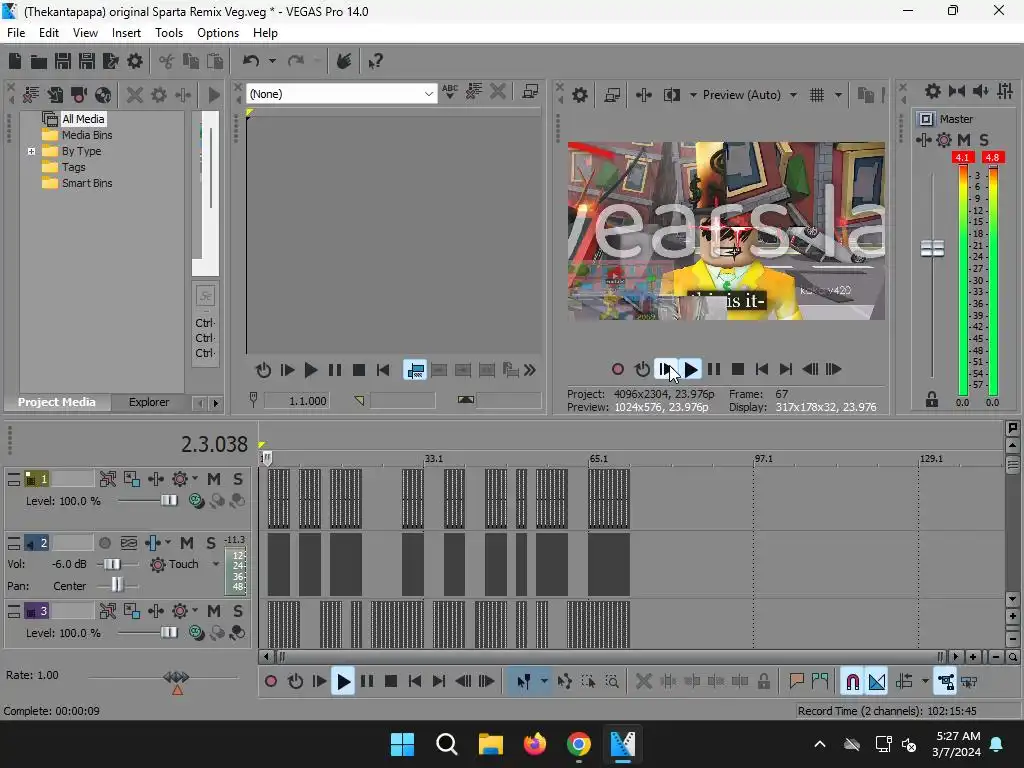Image resolution: width=1024 pixels, height=768 pixels.
Task: Switch to the Explorer tab
Action: pos(149,402)
